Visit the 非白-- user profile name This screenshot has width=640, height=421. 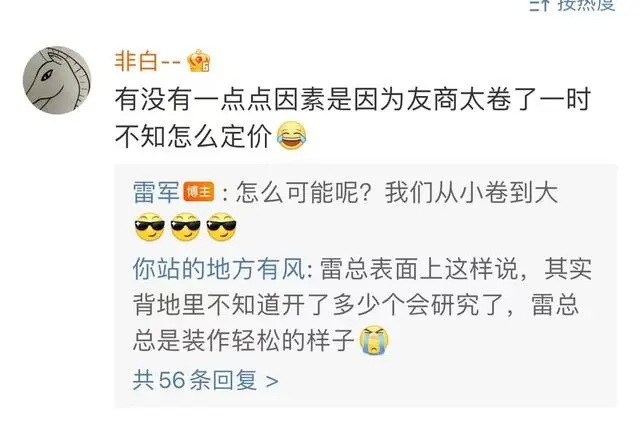tap(147, 62)
